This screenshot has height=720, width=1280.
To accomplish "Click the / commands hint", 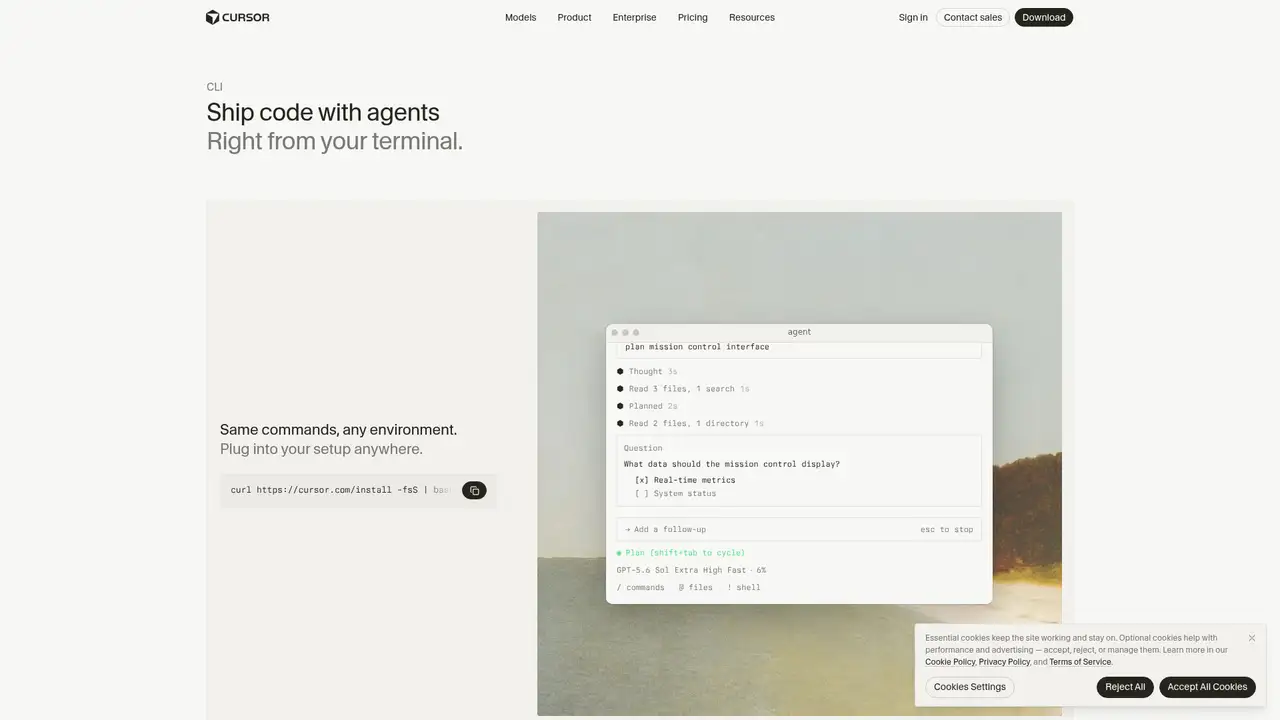I will click(640, 587).
